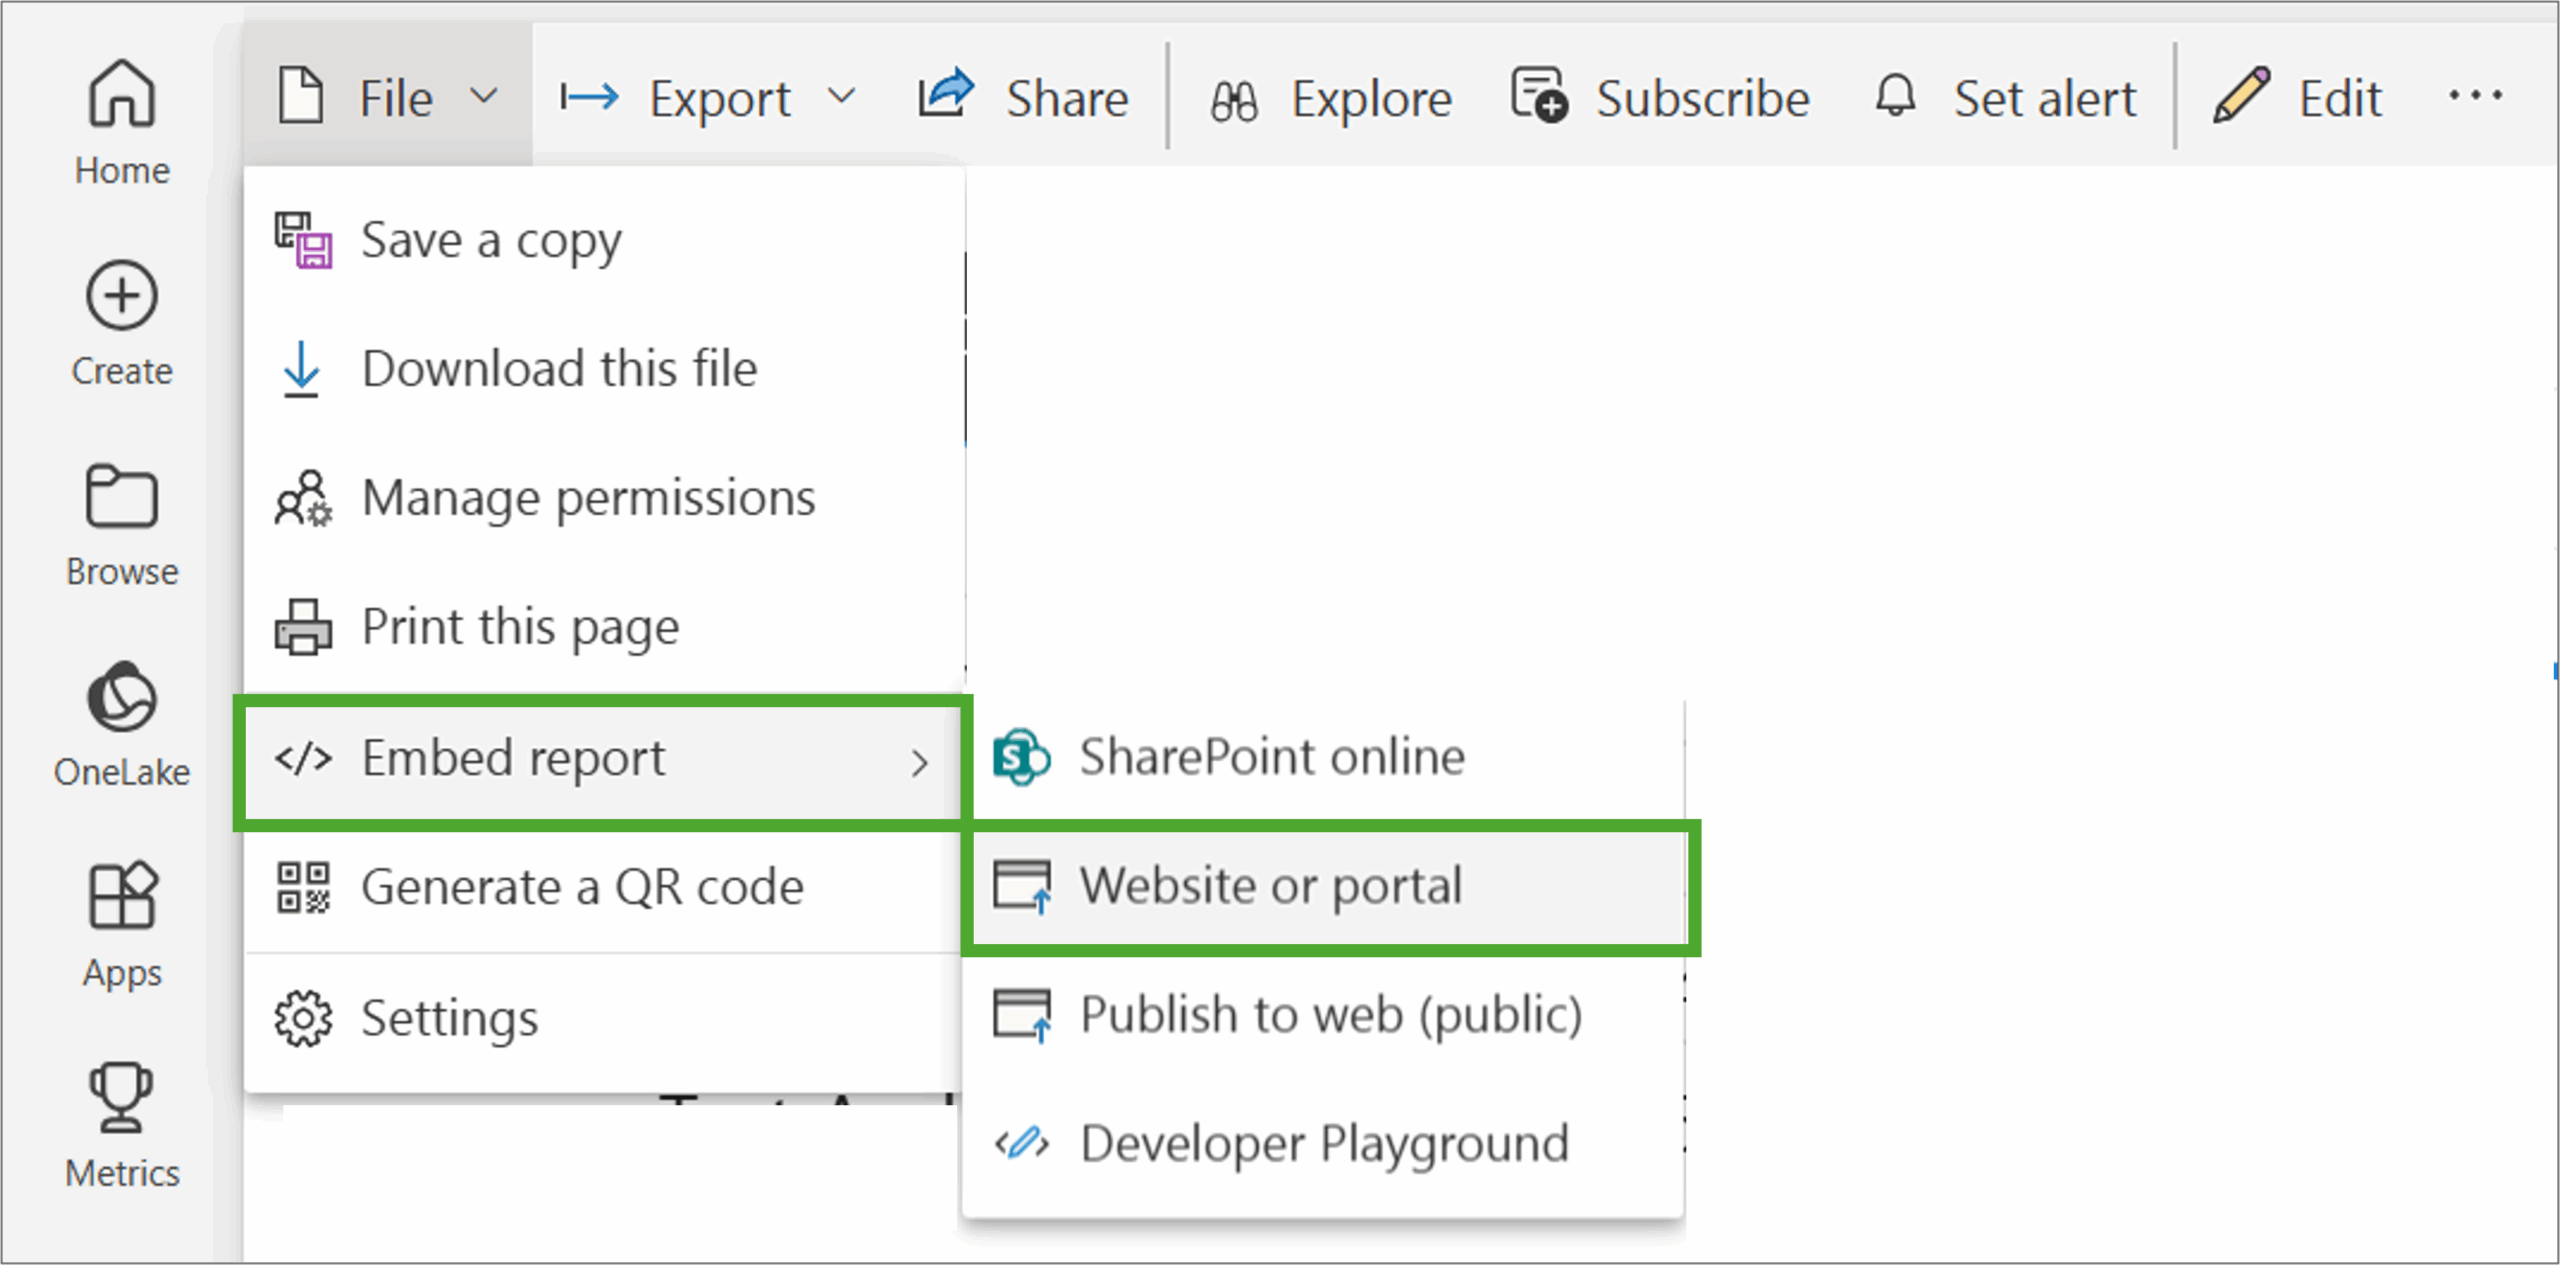This screenshot has width=2560, height=1265.
Task: Expand the Export dropdown chevron
Action: tap(842, 97)
